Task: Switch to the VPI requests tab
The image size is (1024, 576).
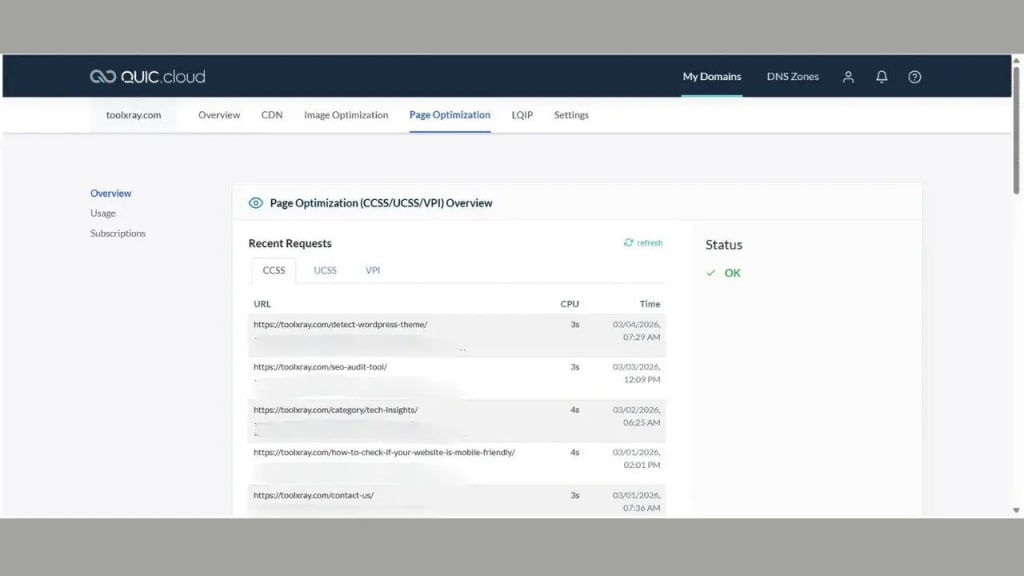Action: (372, 270)
